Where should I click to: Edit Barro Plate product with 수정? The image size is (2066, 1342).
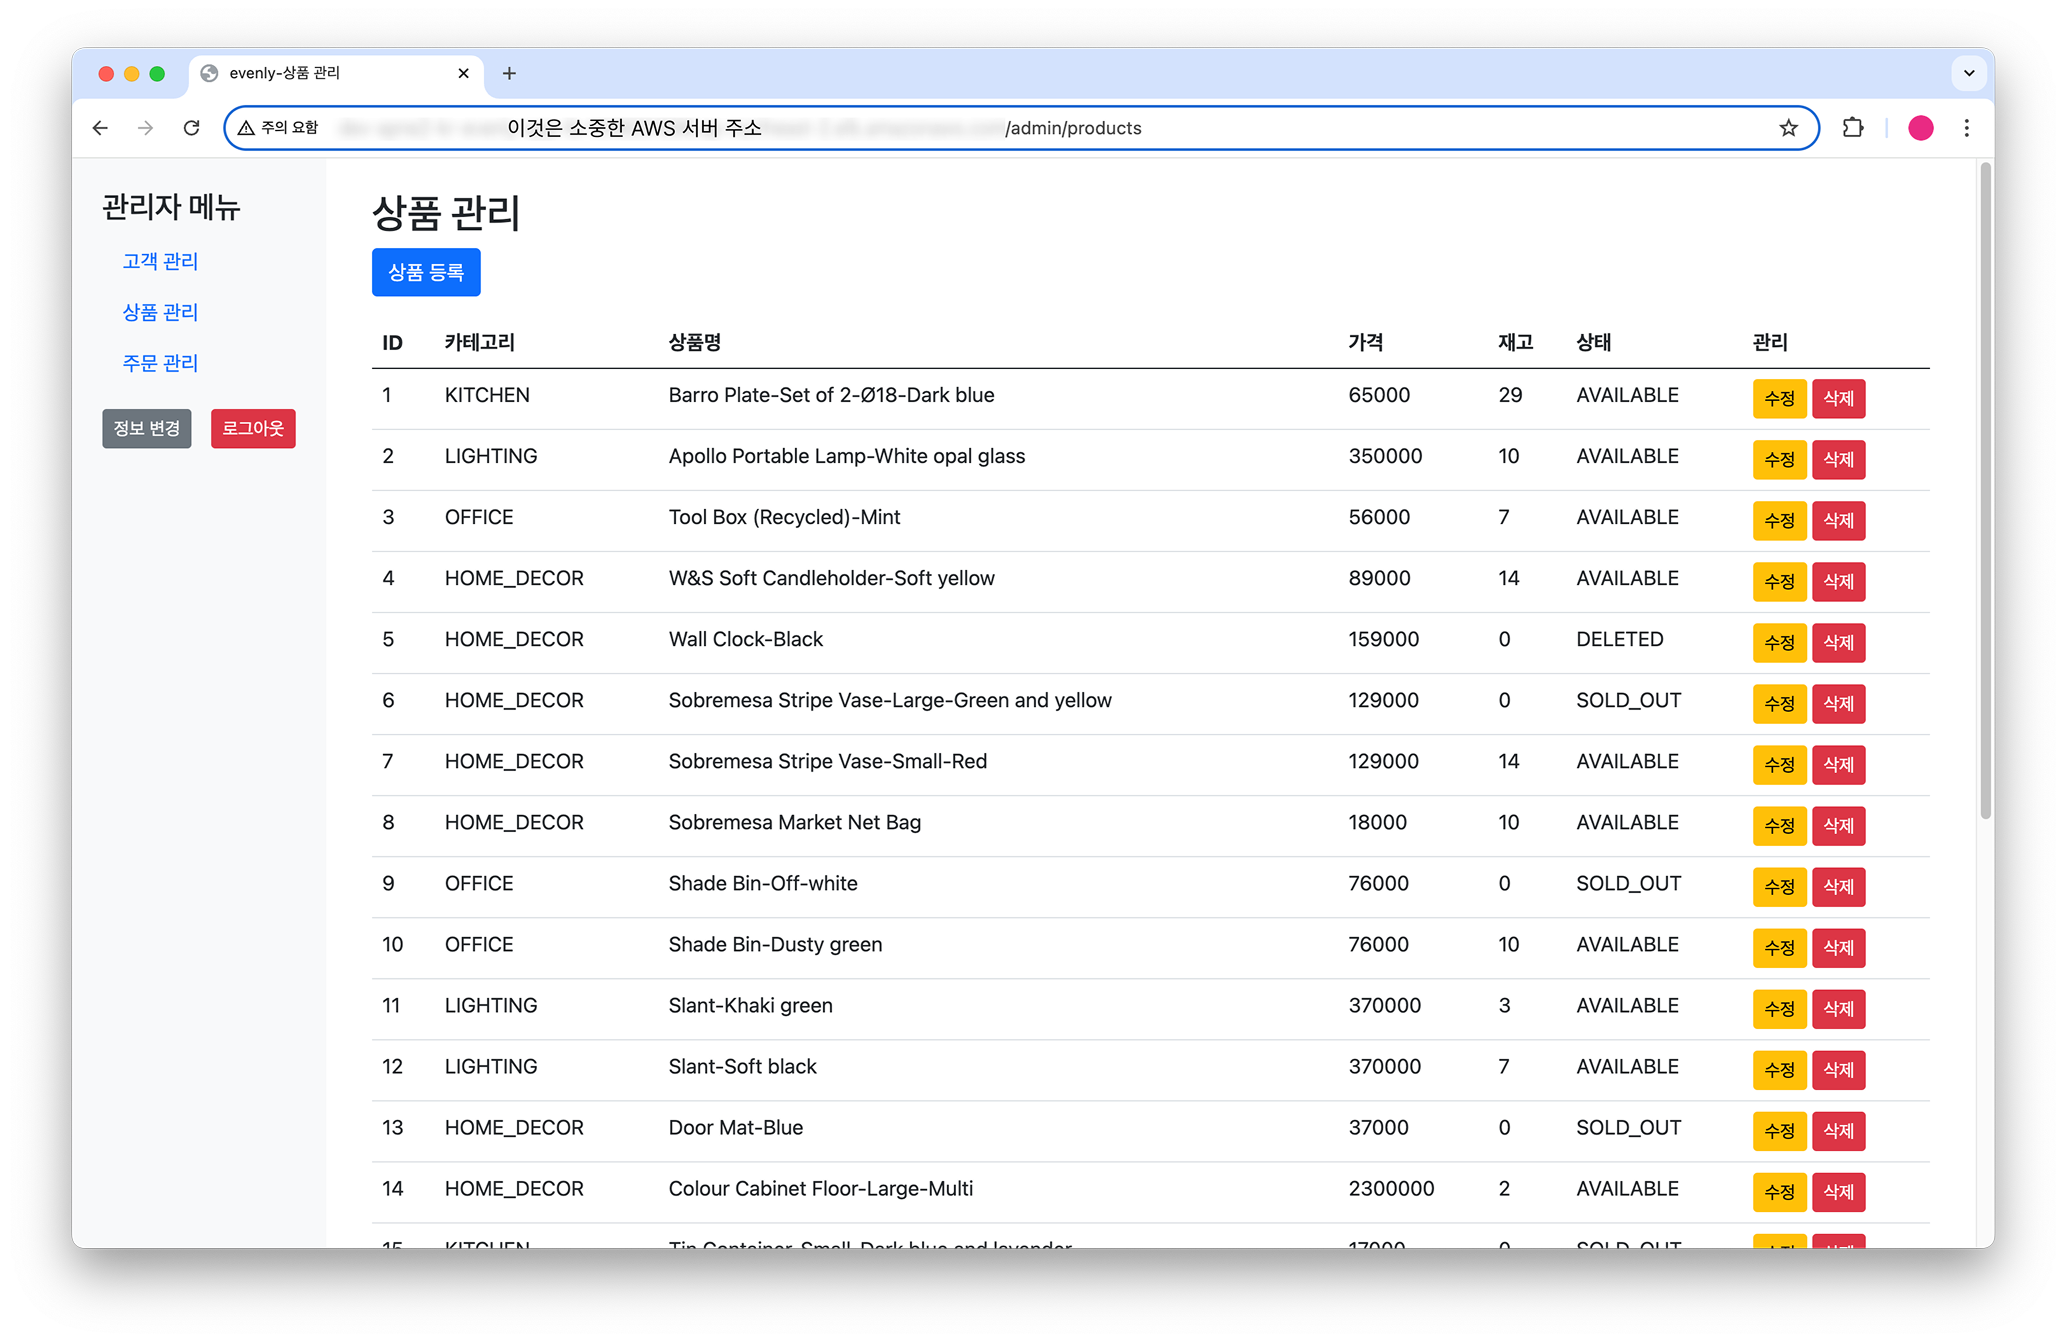pos(1779,398)
